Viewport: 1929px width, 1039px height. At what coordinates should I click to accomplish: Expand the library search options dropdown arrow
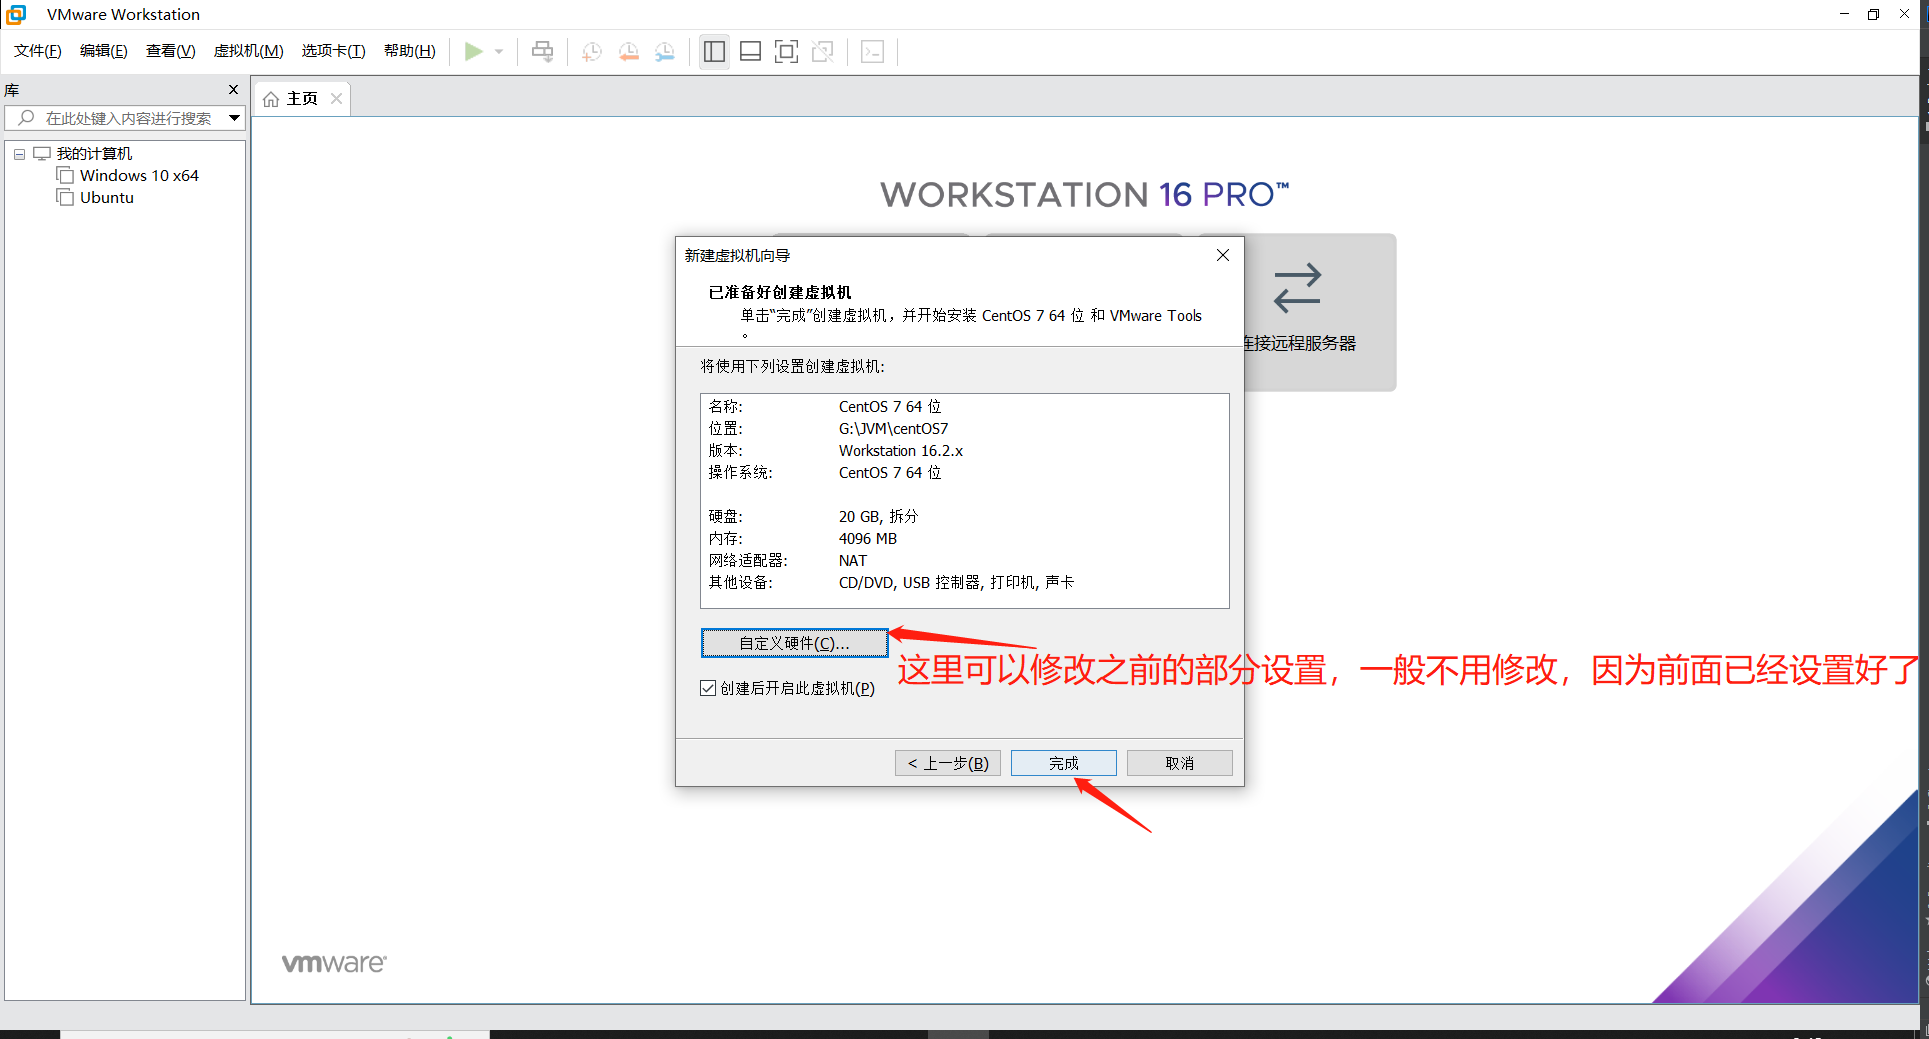click(x=234, y=118)
